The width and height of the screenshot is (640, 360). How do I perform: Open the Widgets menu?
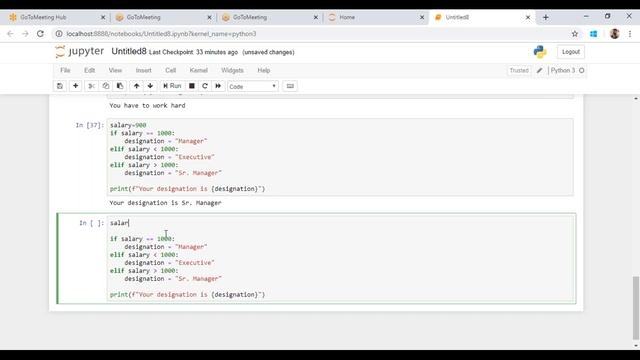232,70
